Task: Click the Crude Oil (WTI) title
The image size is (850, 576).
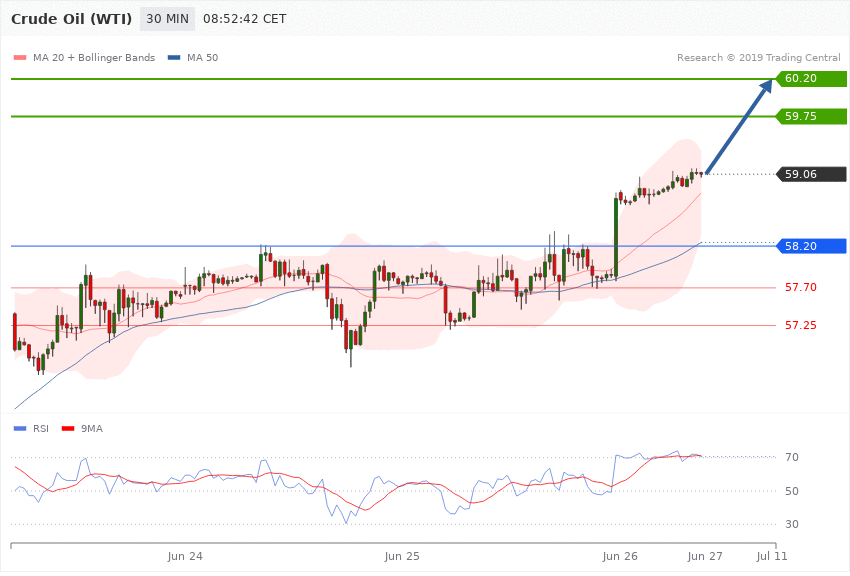Action: pos(72,19)
